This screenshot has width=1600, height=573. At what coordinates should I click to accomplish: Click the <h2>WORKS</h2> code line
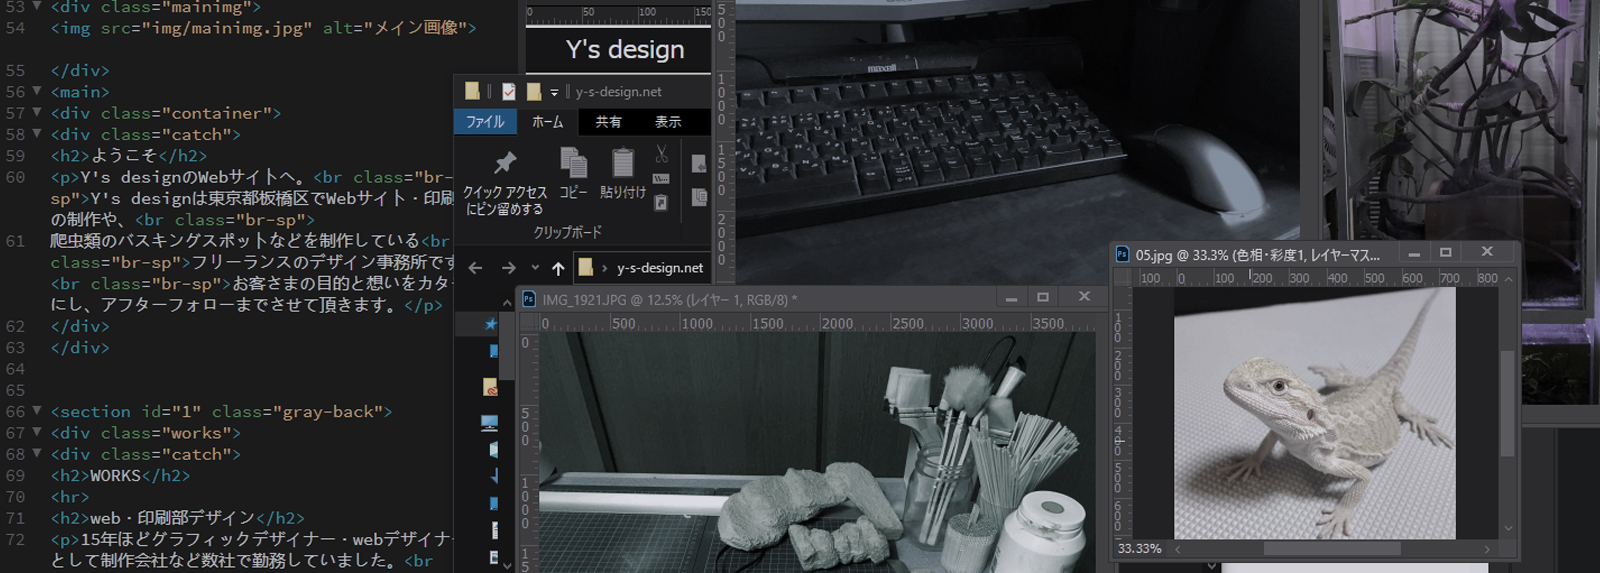coord(120,476)
